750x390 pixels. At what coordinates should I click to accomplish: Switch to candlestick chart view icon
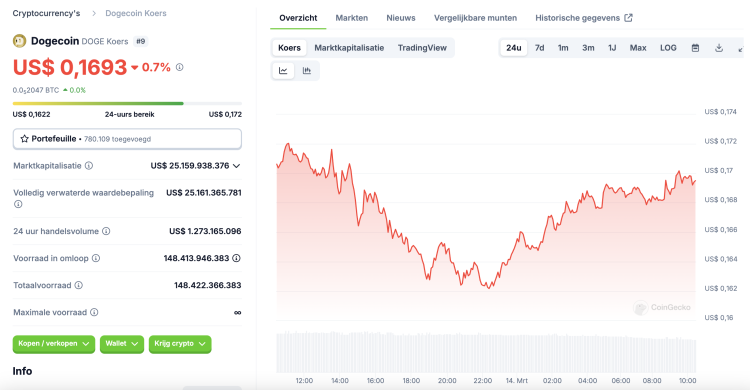(x=307, y=71)
